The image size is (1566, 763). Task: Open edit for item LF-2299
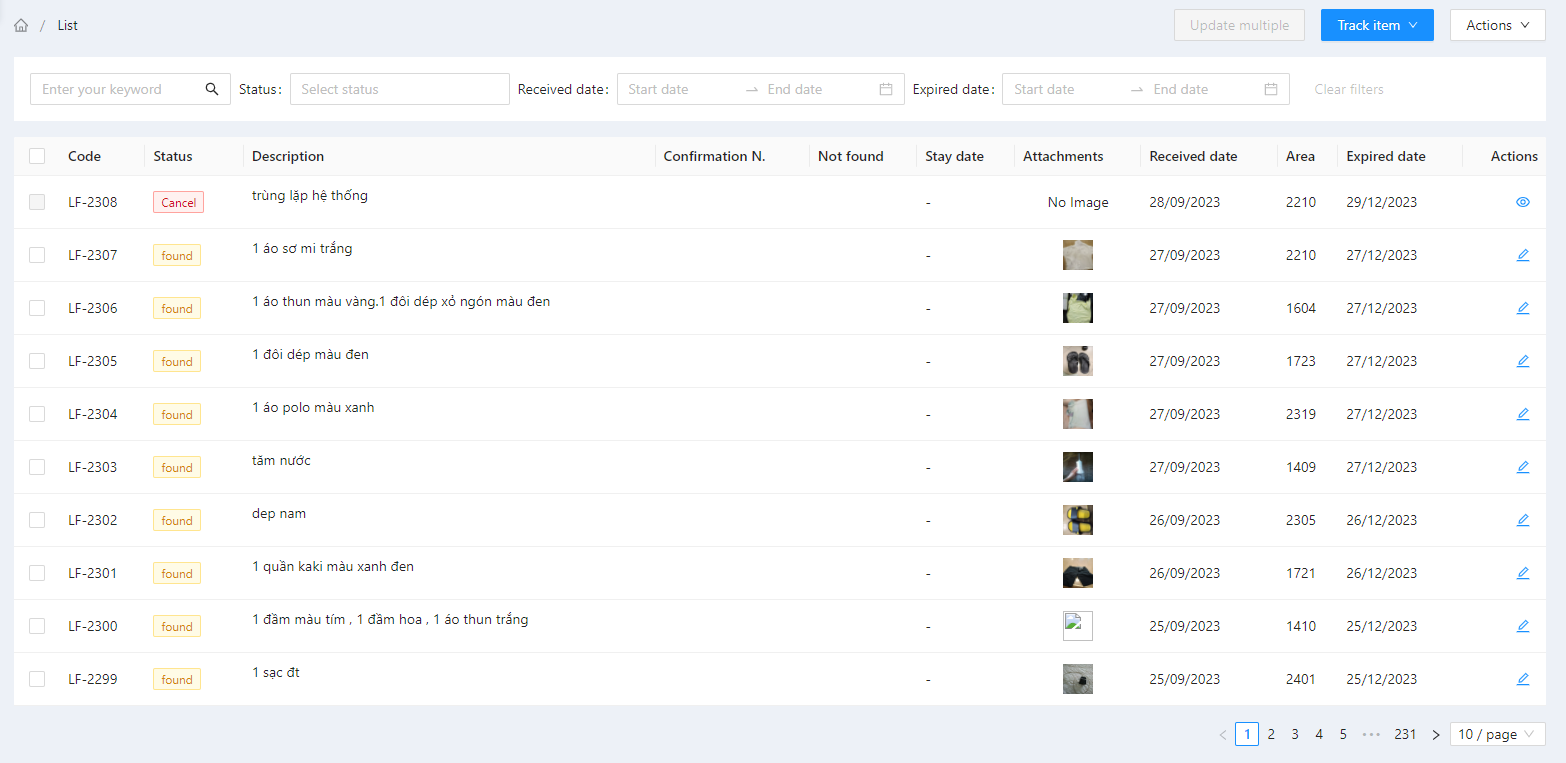tap(1522, 679)
